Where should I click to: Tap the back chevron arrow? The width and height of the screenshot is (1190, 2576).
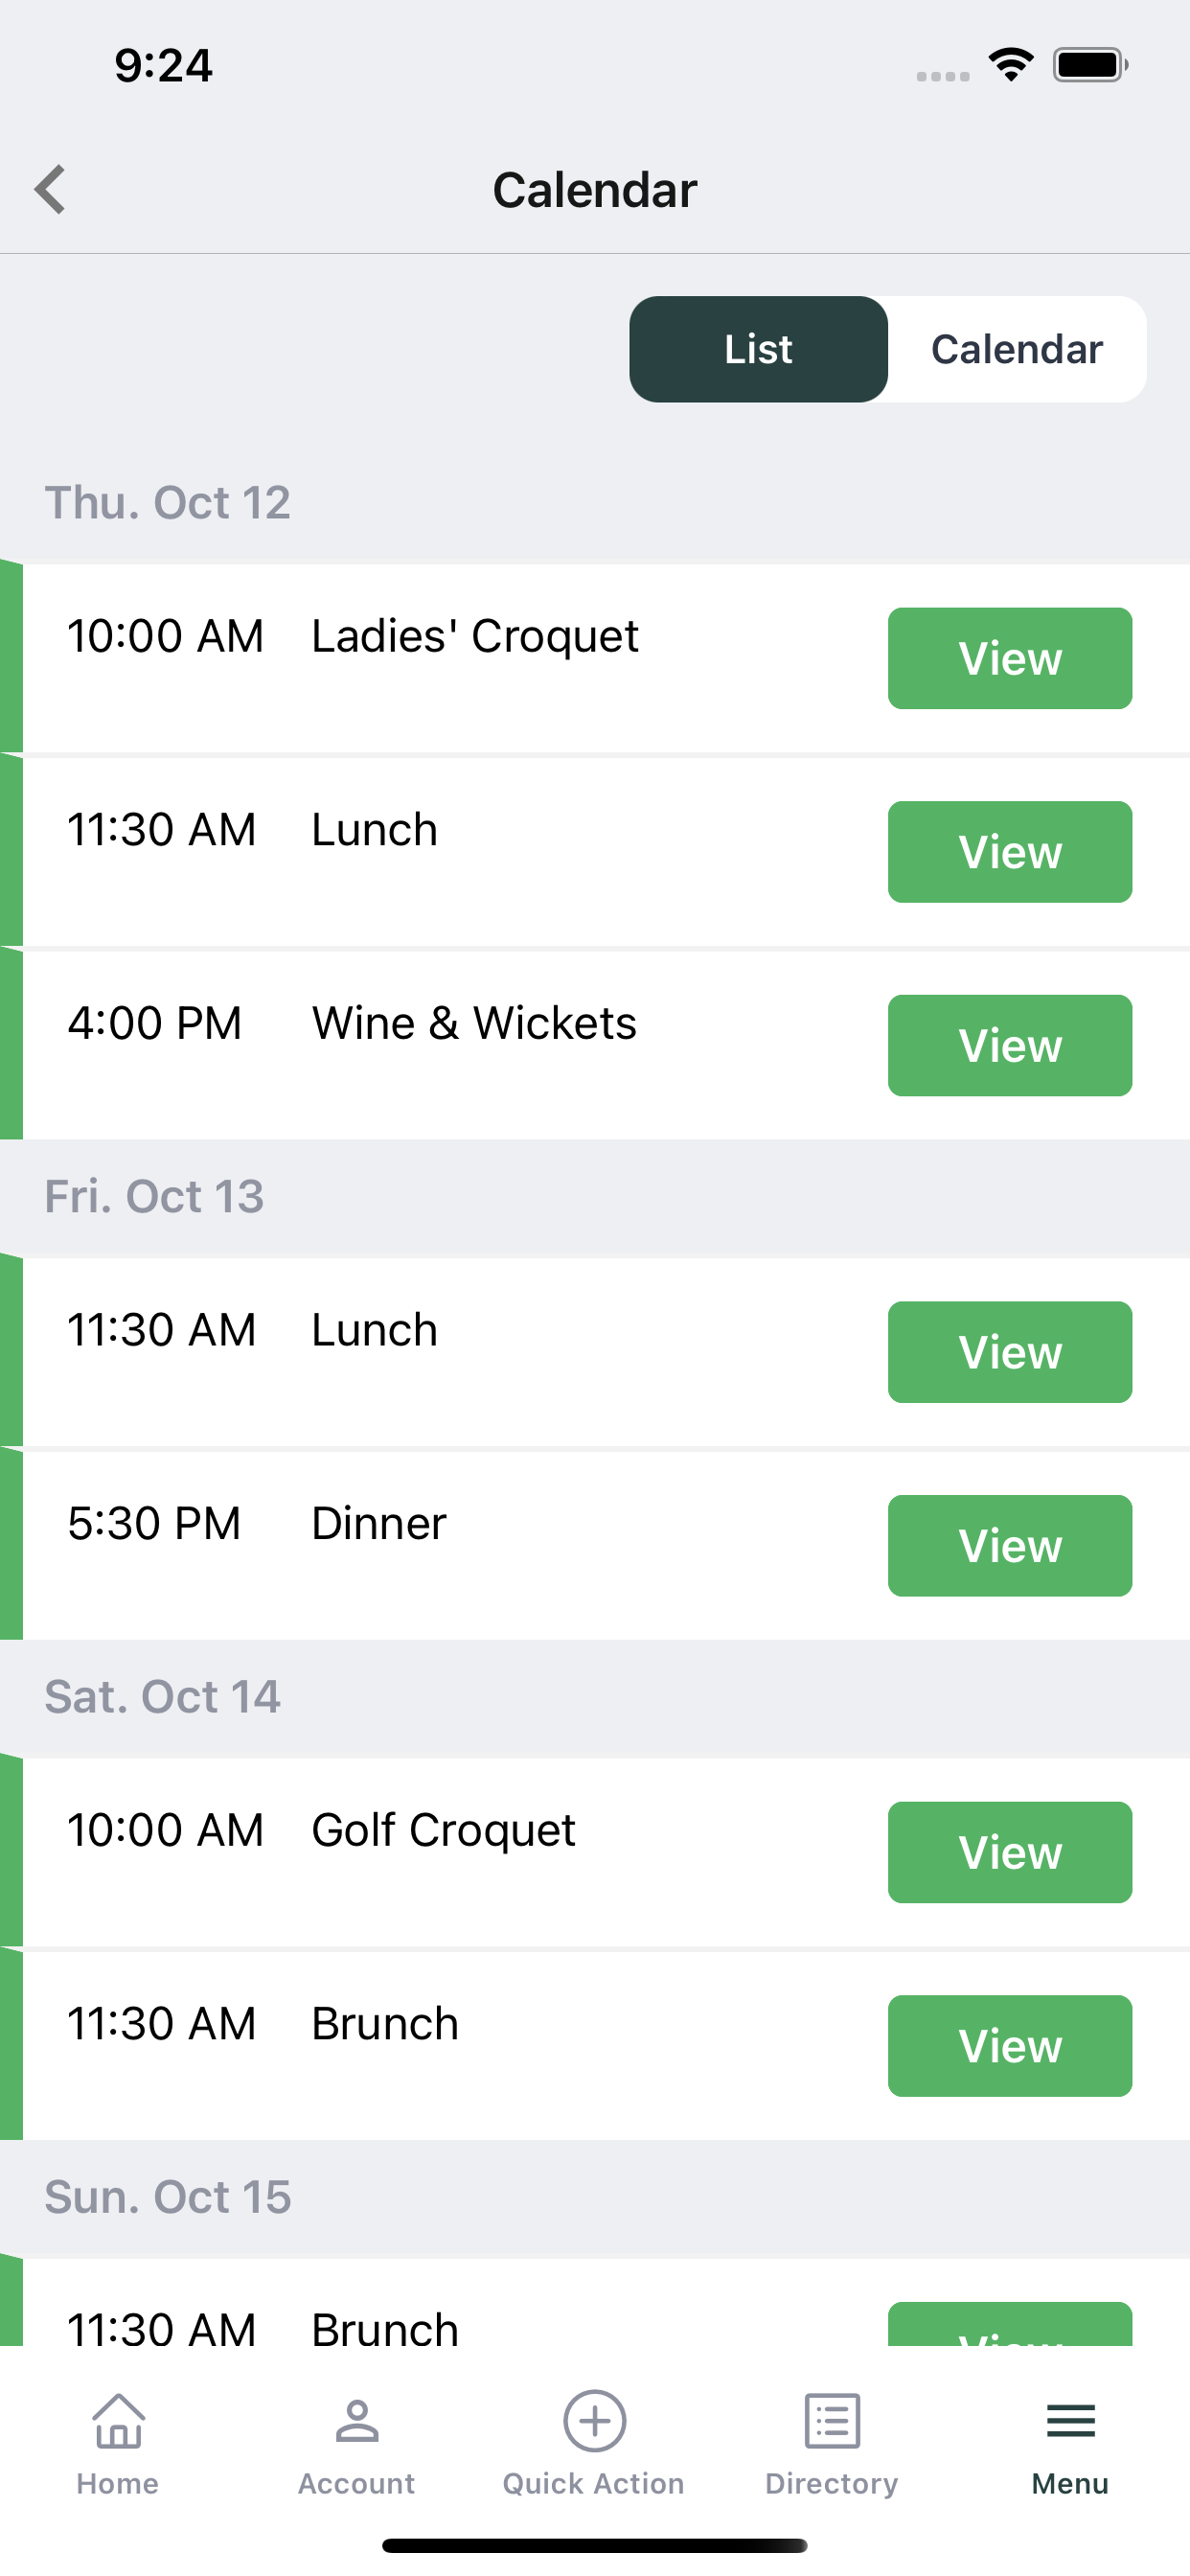(50, 190)
